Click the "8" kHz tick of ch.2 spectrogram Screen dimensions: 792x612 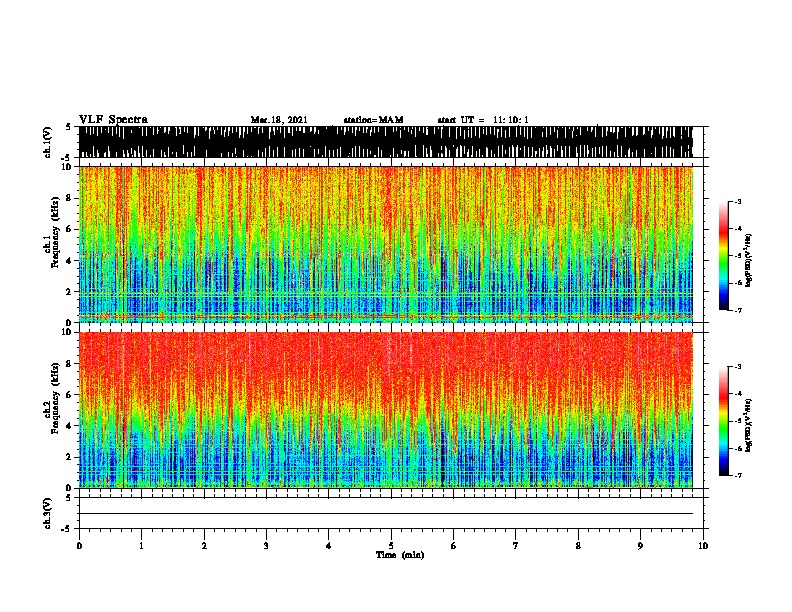[x=70, y=363]
